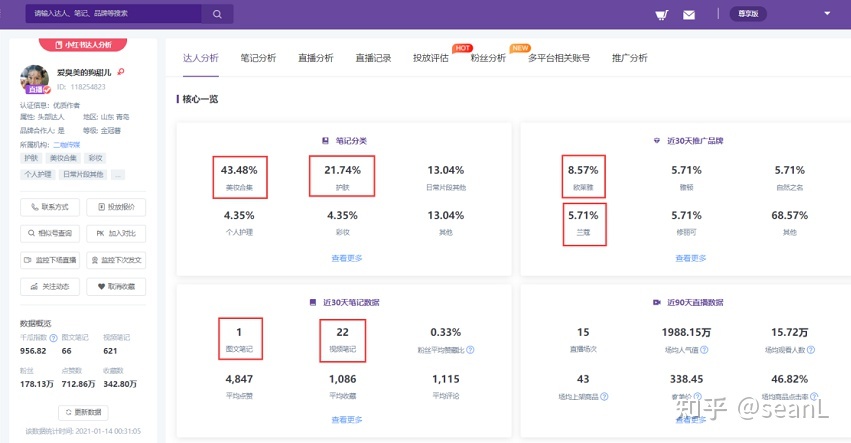
Task: Click the 护肤 tag in profile
Action: [x=31, y=158]
